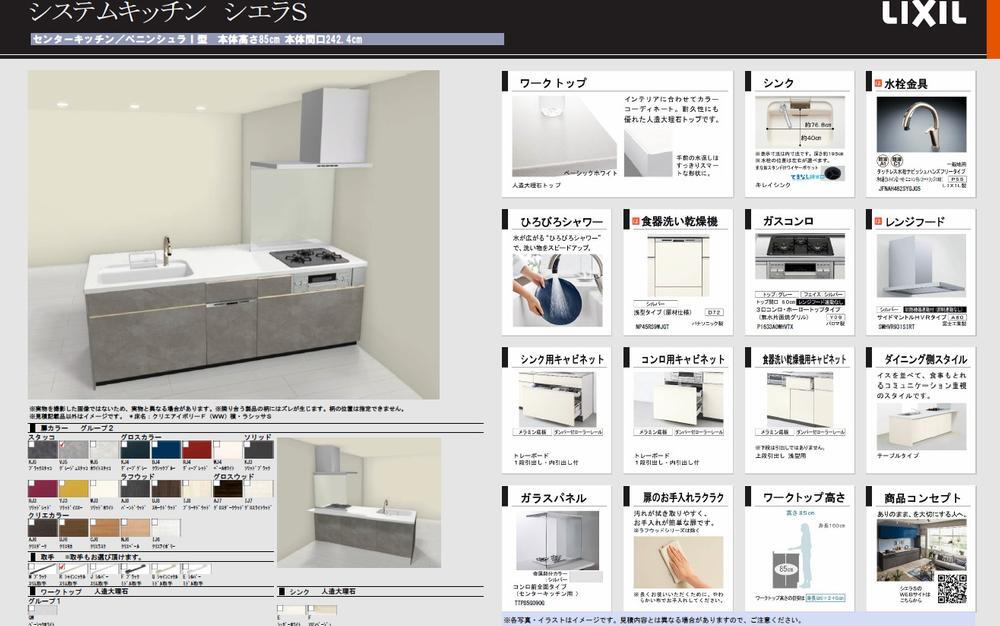The width and height of the screenshot is (1000, 626).
Task: Click the orange badge next to 水栓金具
Action: click(877, 84)
